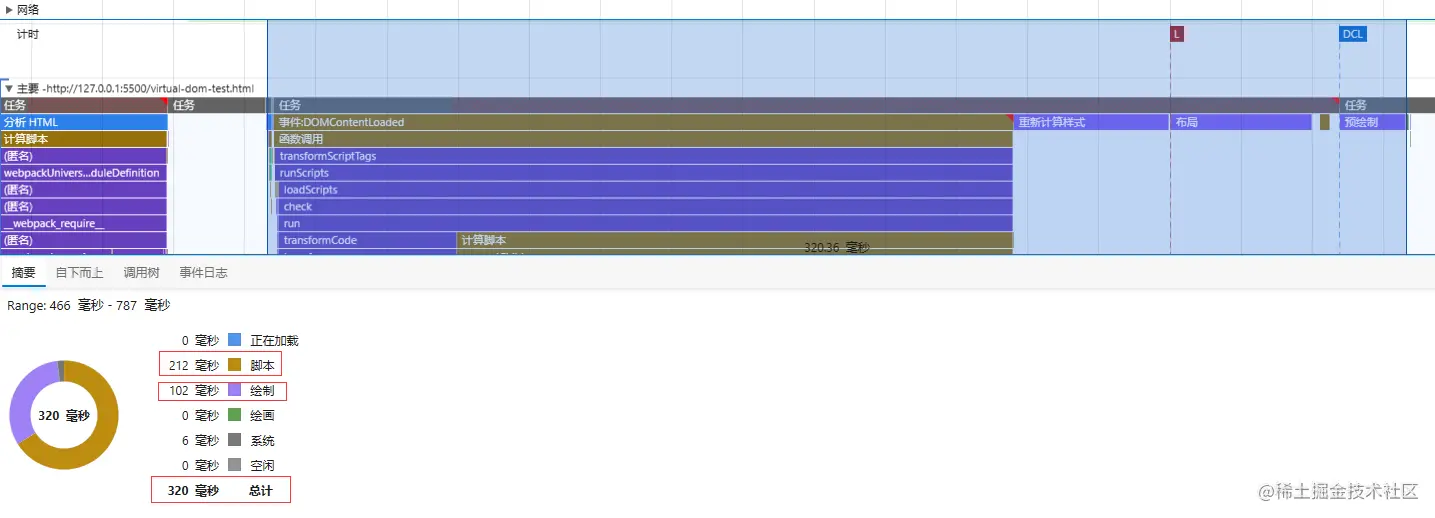Click the dark gray 系统 swatch
Screen dimensions: 1435x518
(235, 440)
